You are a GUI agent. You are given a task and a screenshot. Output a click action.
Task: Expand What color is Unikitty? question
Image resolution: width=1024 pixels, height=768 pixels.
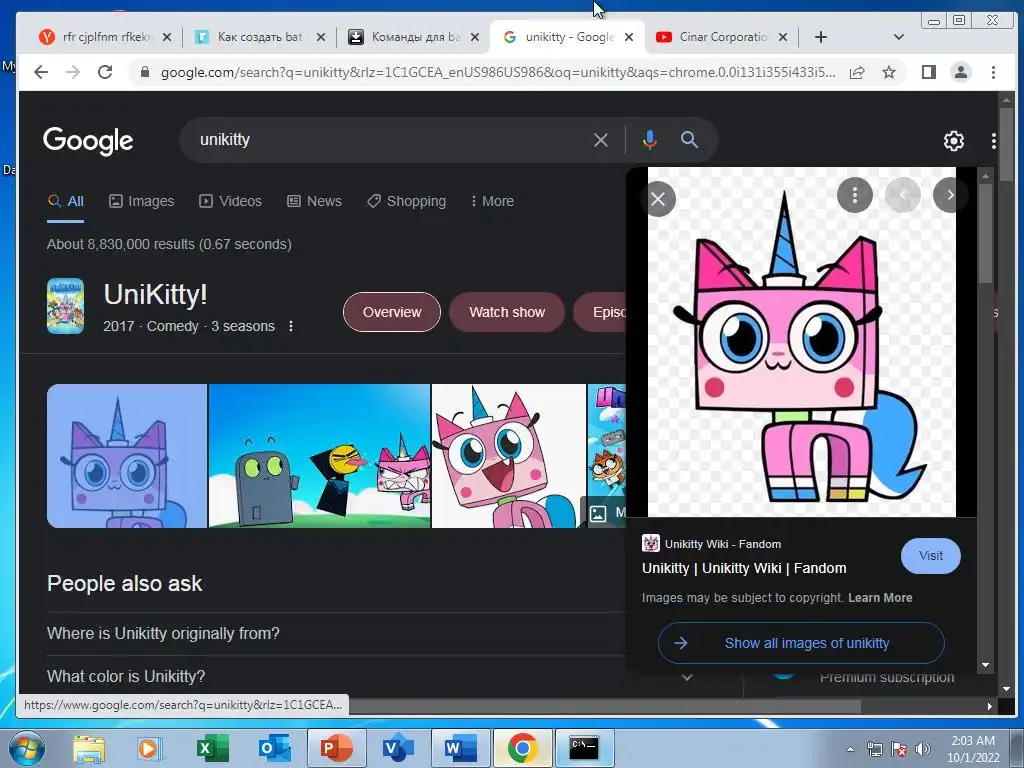pos(370,677)
